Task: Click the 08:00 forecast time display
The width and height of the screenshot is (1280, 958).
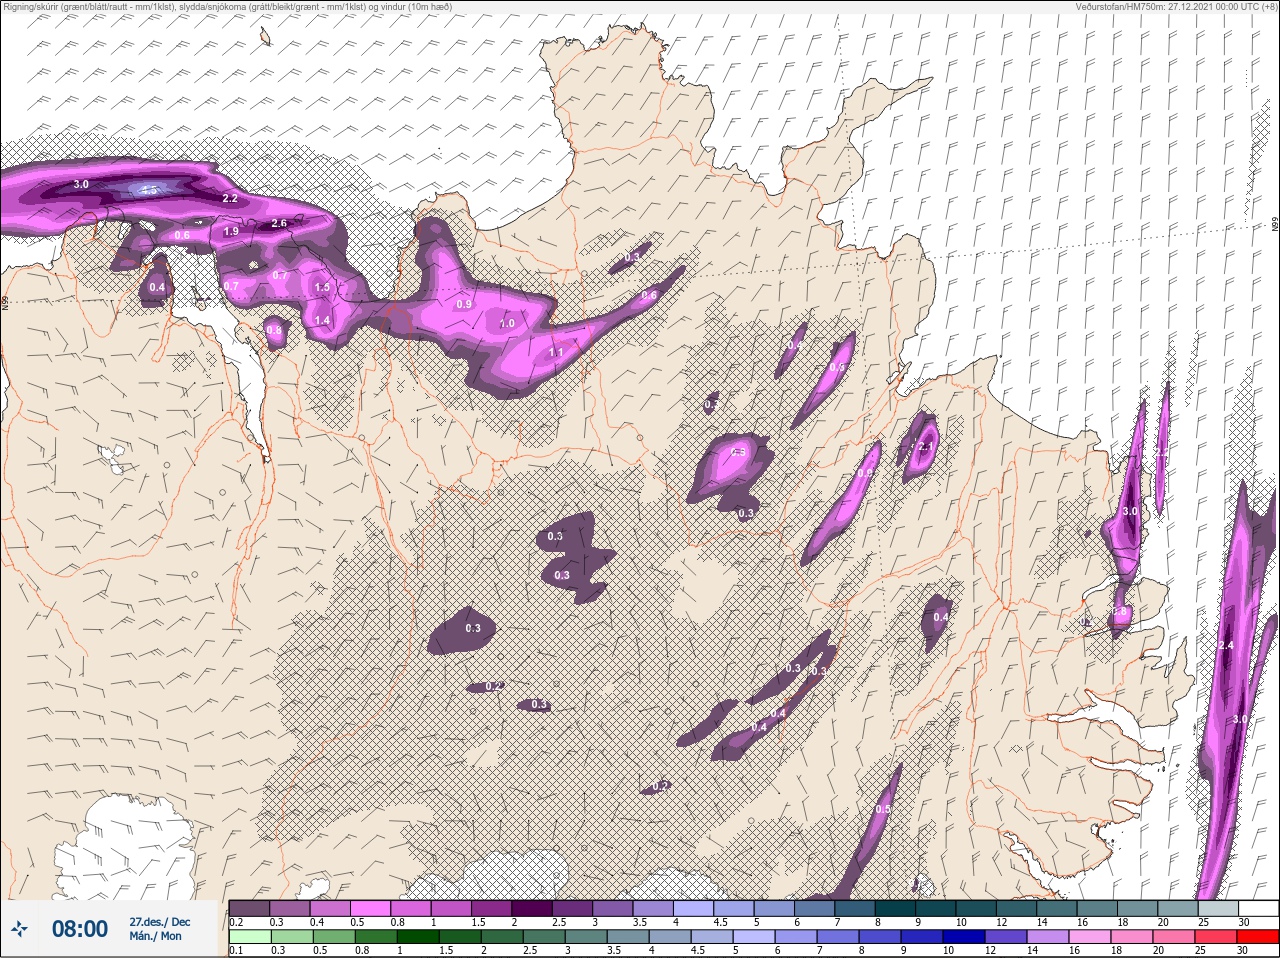Action: pyautogui.click(x=80, y=929)
